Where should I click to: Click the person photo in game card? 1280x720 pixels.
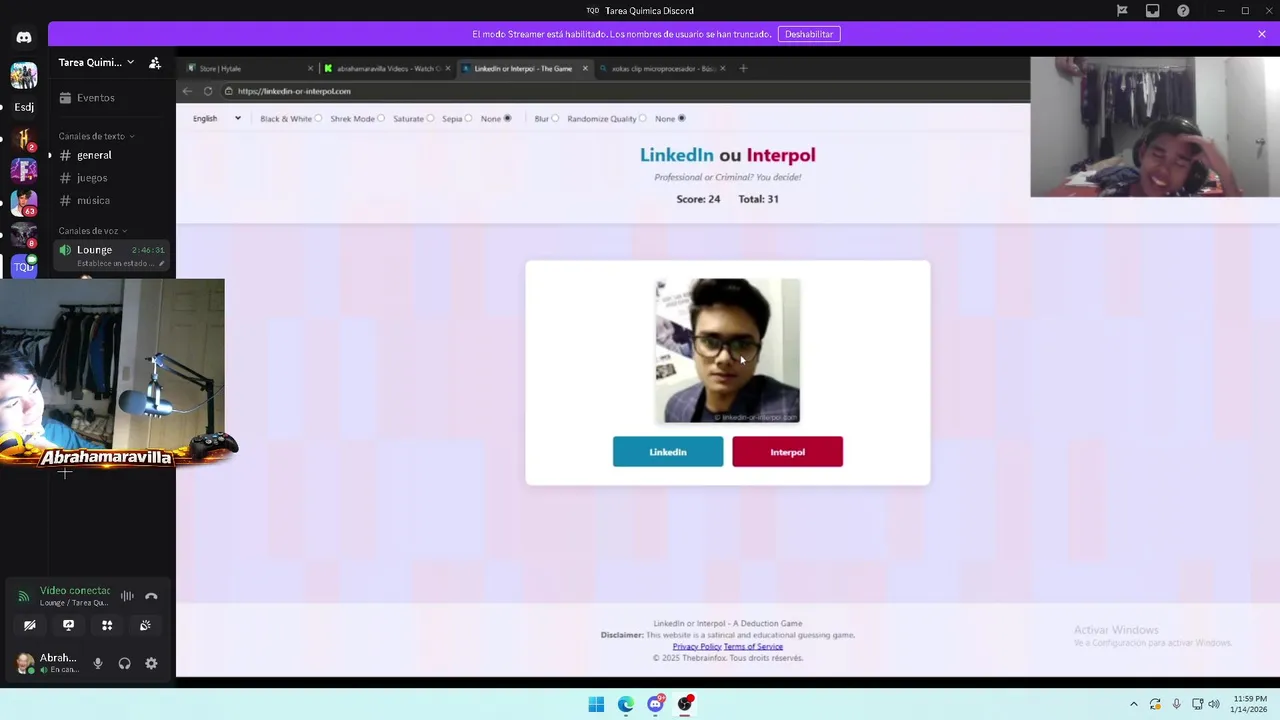point(728,351)
